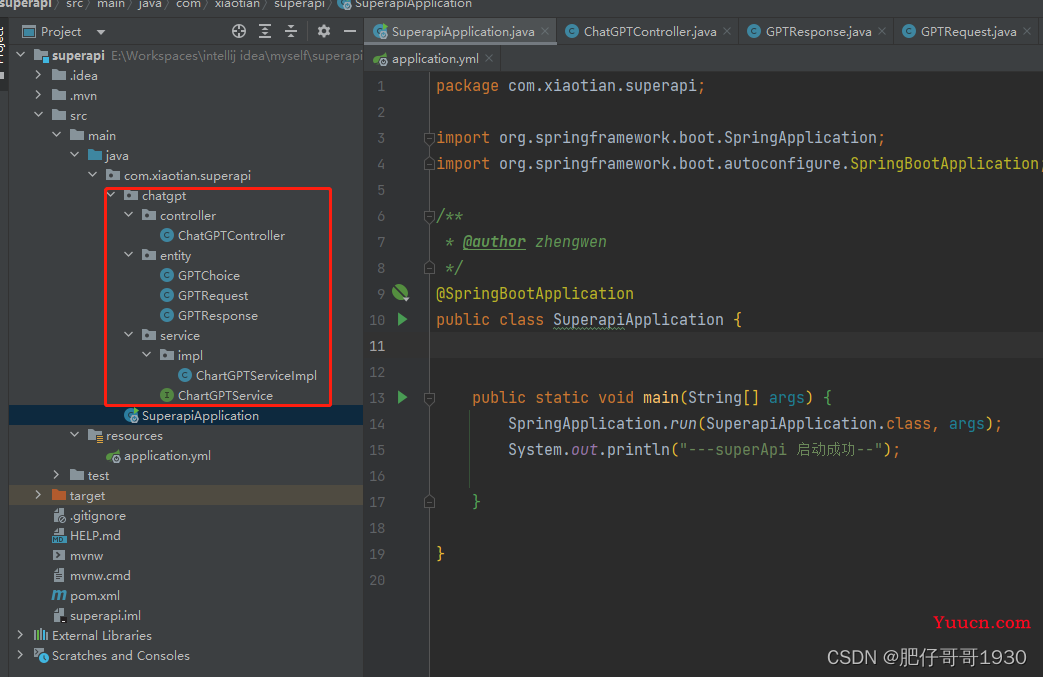Viewport: 1043px width, 677px height.
Task: Click the @SpringBootApplication annotation on line 9
Action: [535, 293]
